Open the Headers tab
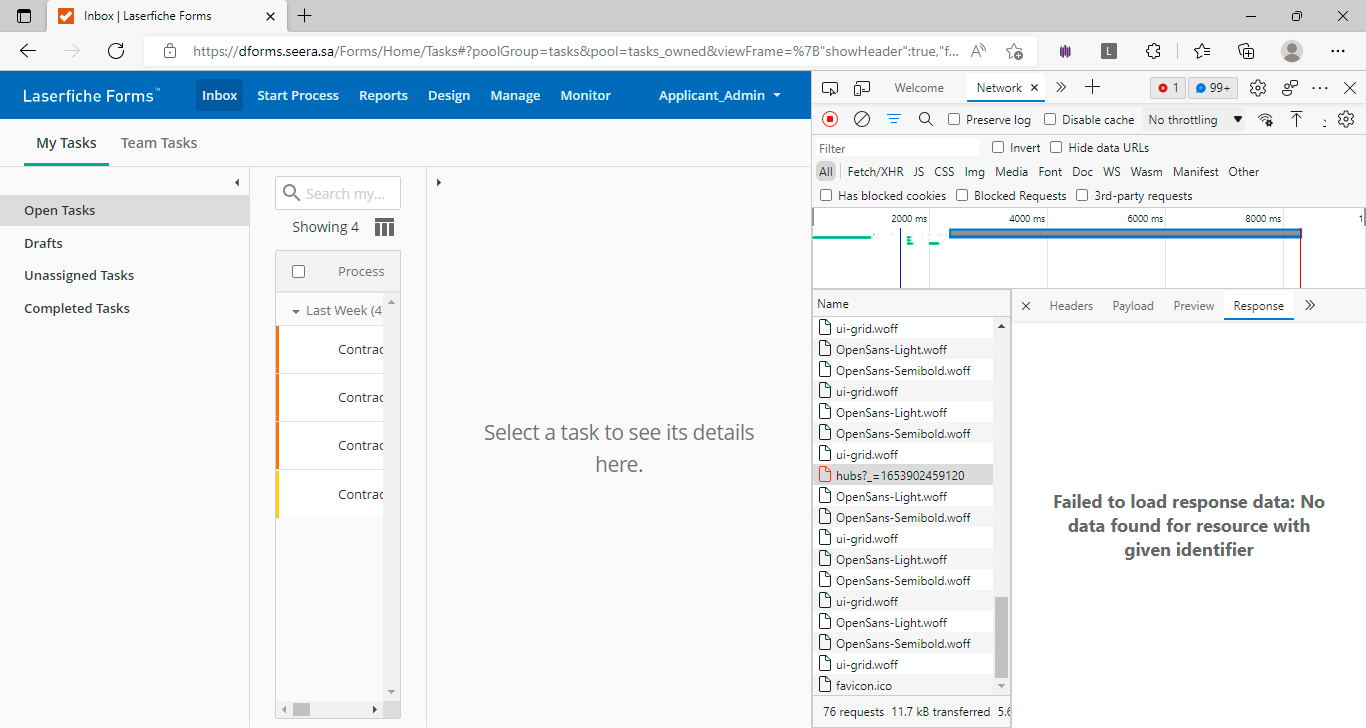Viewport: 1366px width, 728px height. tap(1070, 306)
